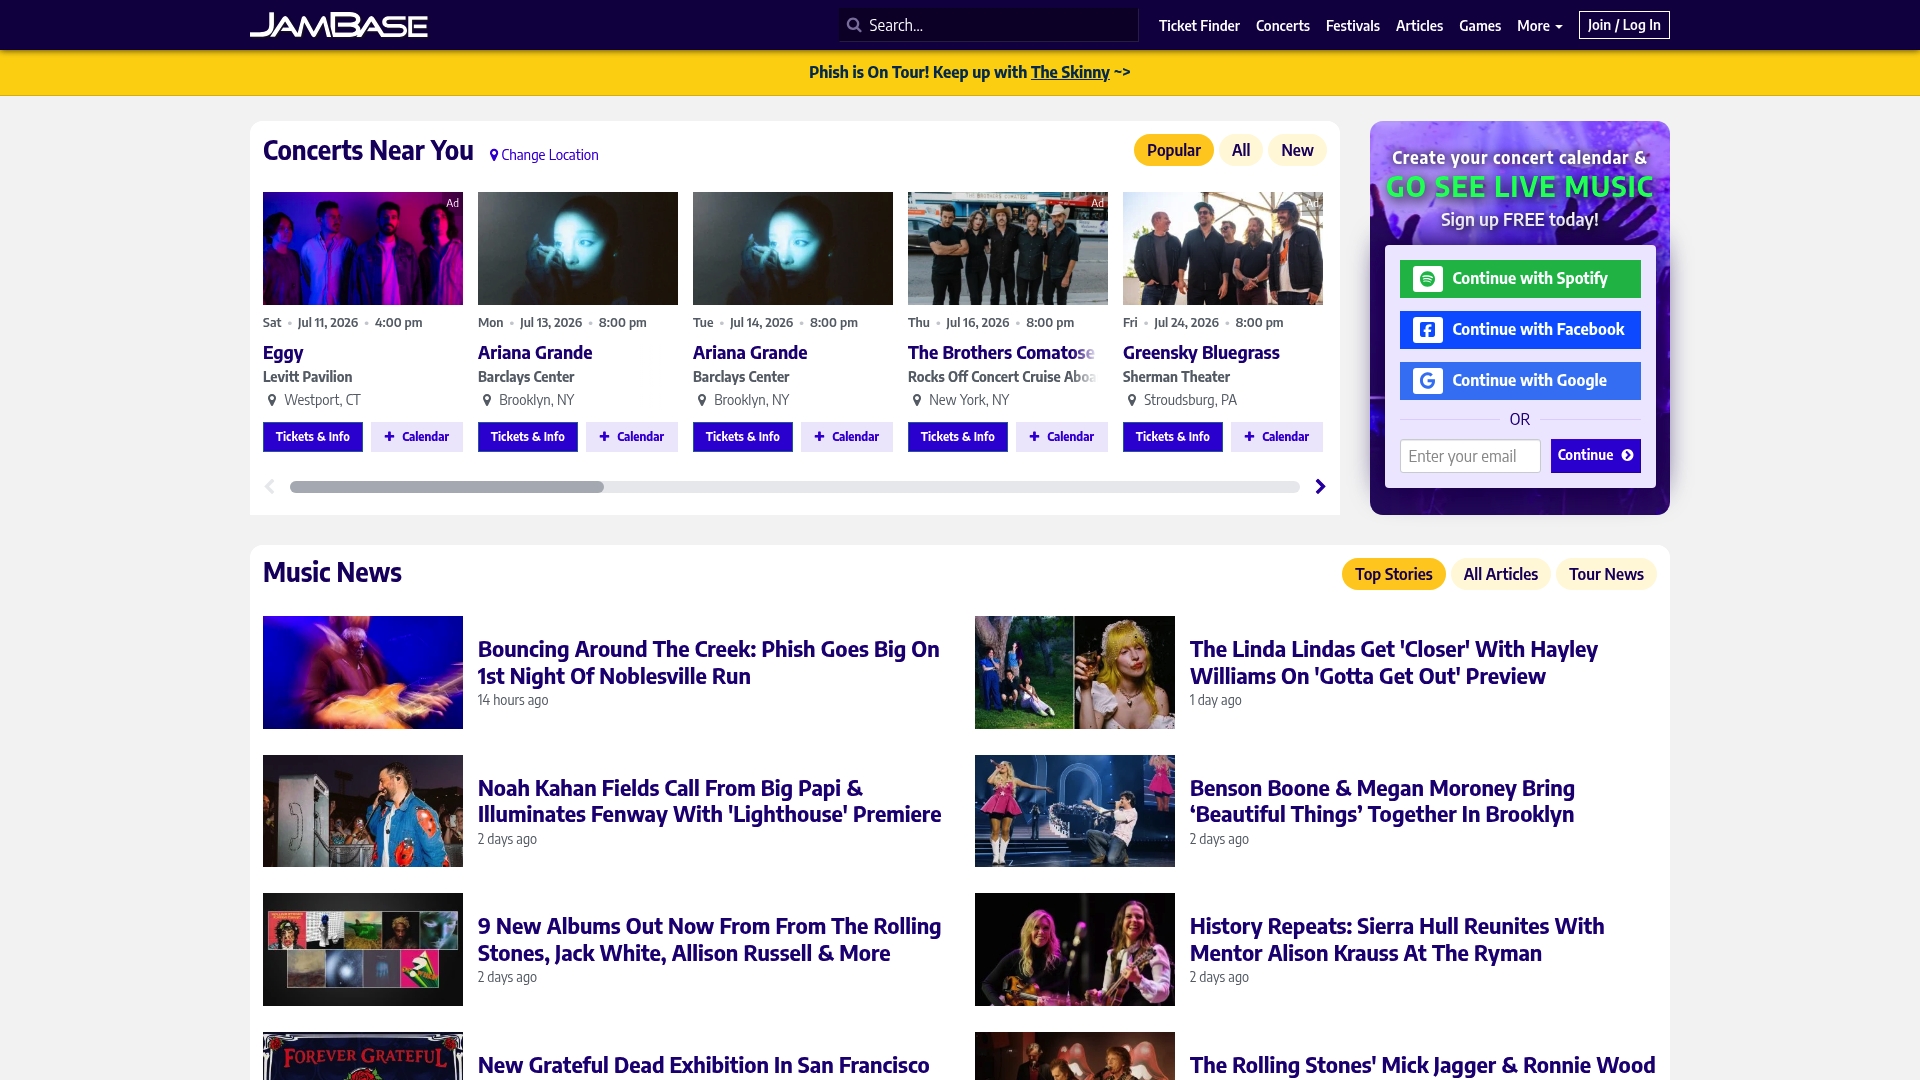
Task: Click the Spotify icon in the signup panel
Action: click(1427, 279)
